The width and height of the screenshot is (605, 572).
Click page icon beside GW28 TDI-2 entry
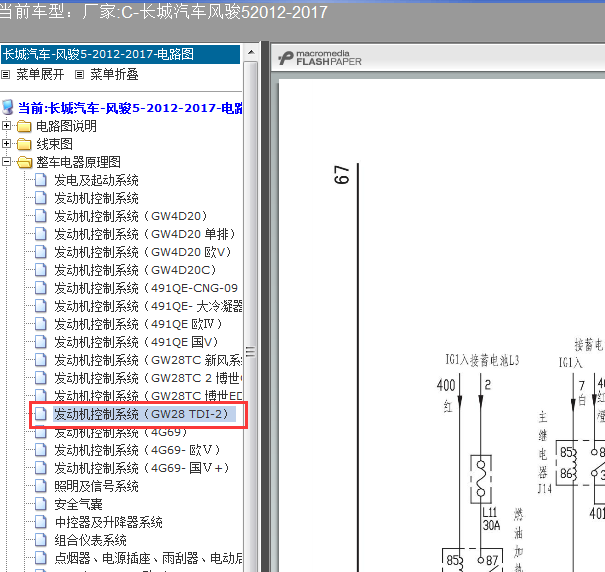[x=41, y=414]
